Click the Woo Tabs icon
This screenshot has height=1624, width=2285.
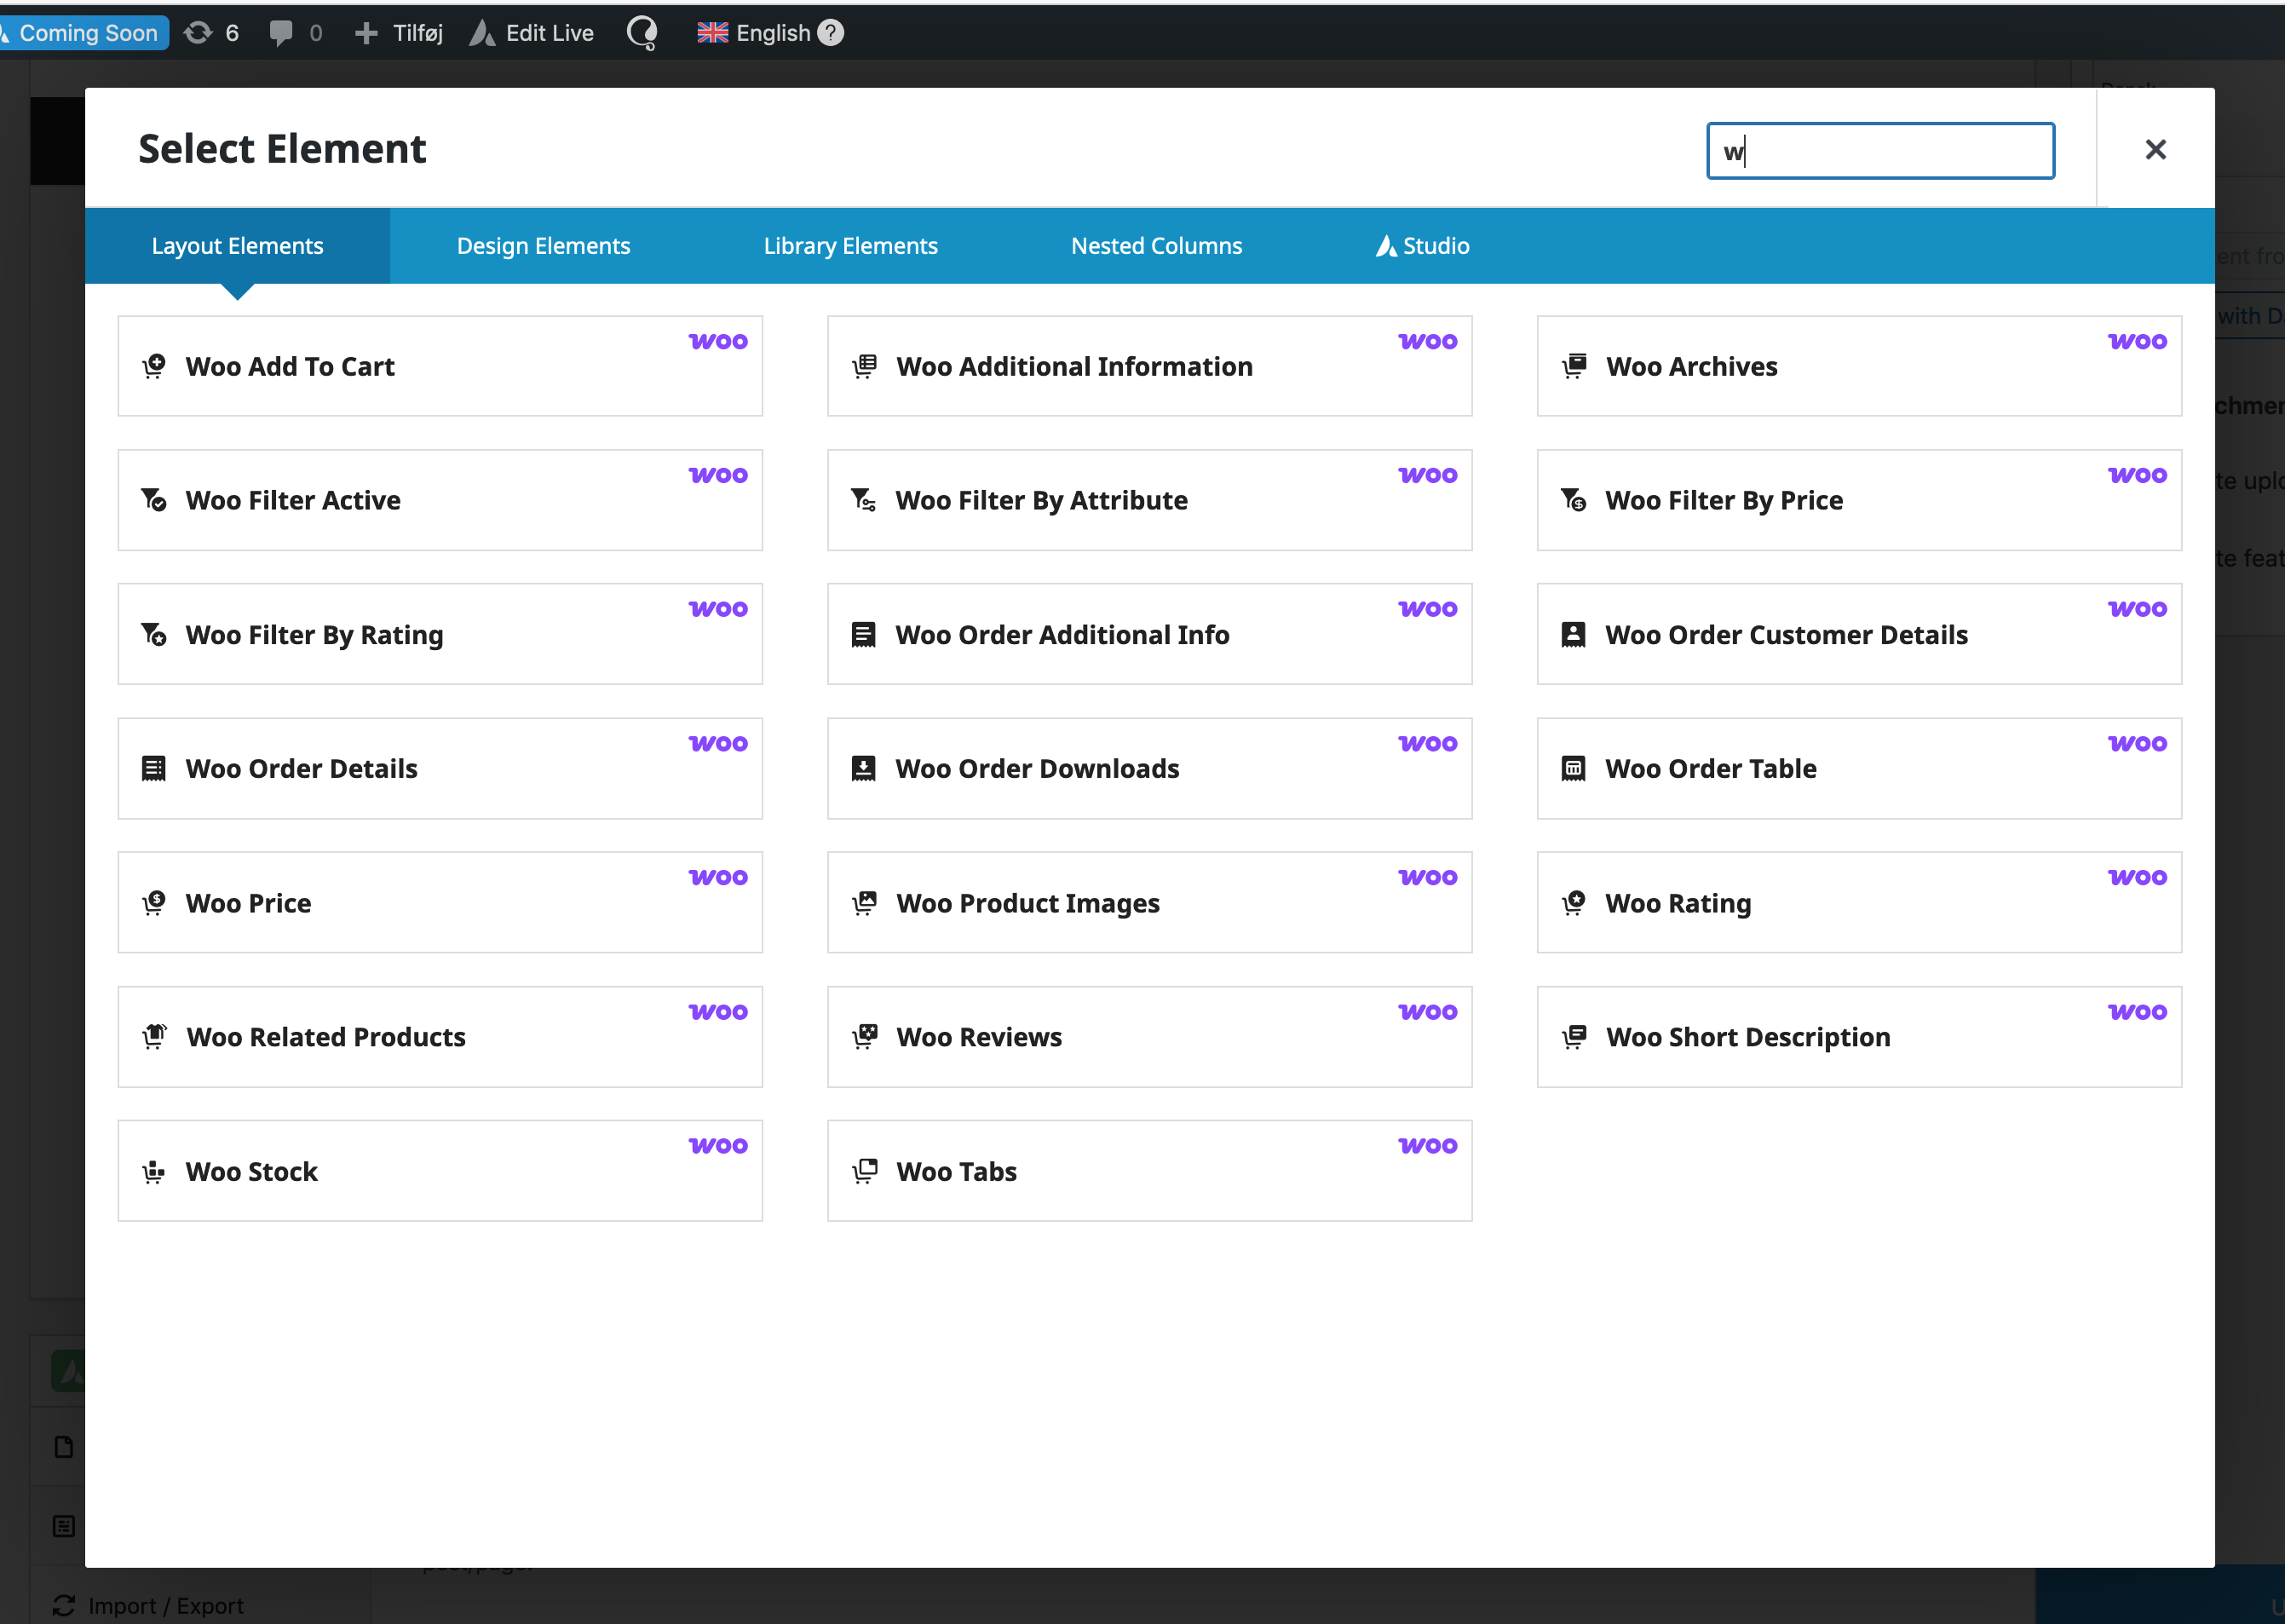864,1172
